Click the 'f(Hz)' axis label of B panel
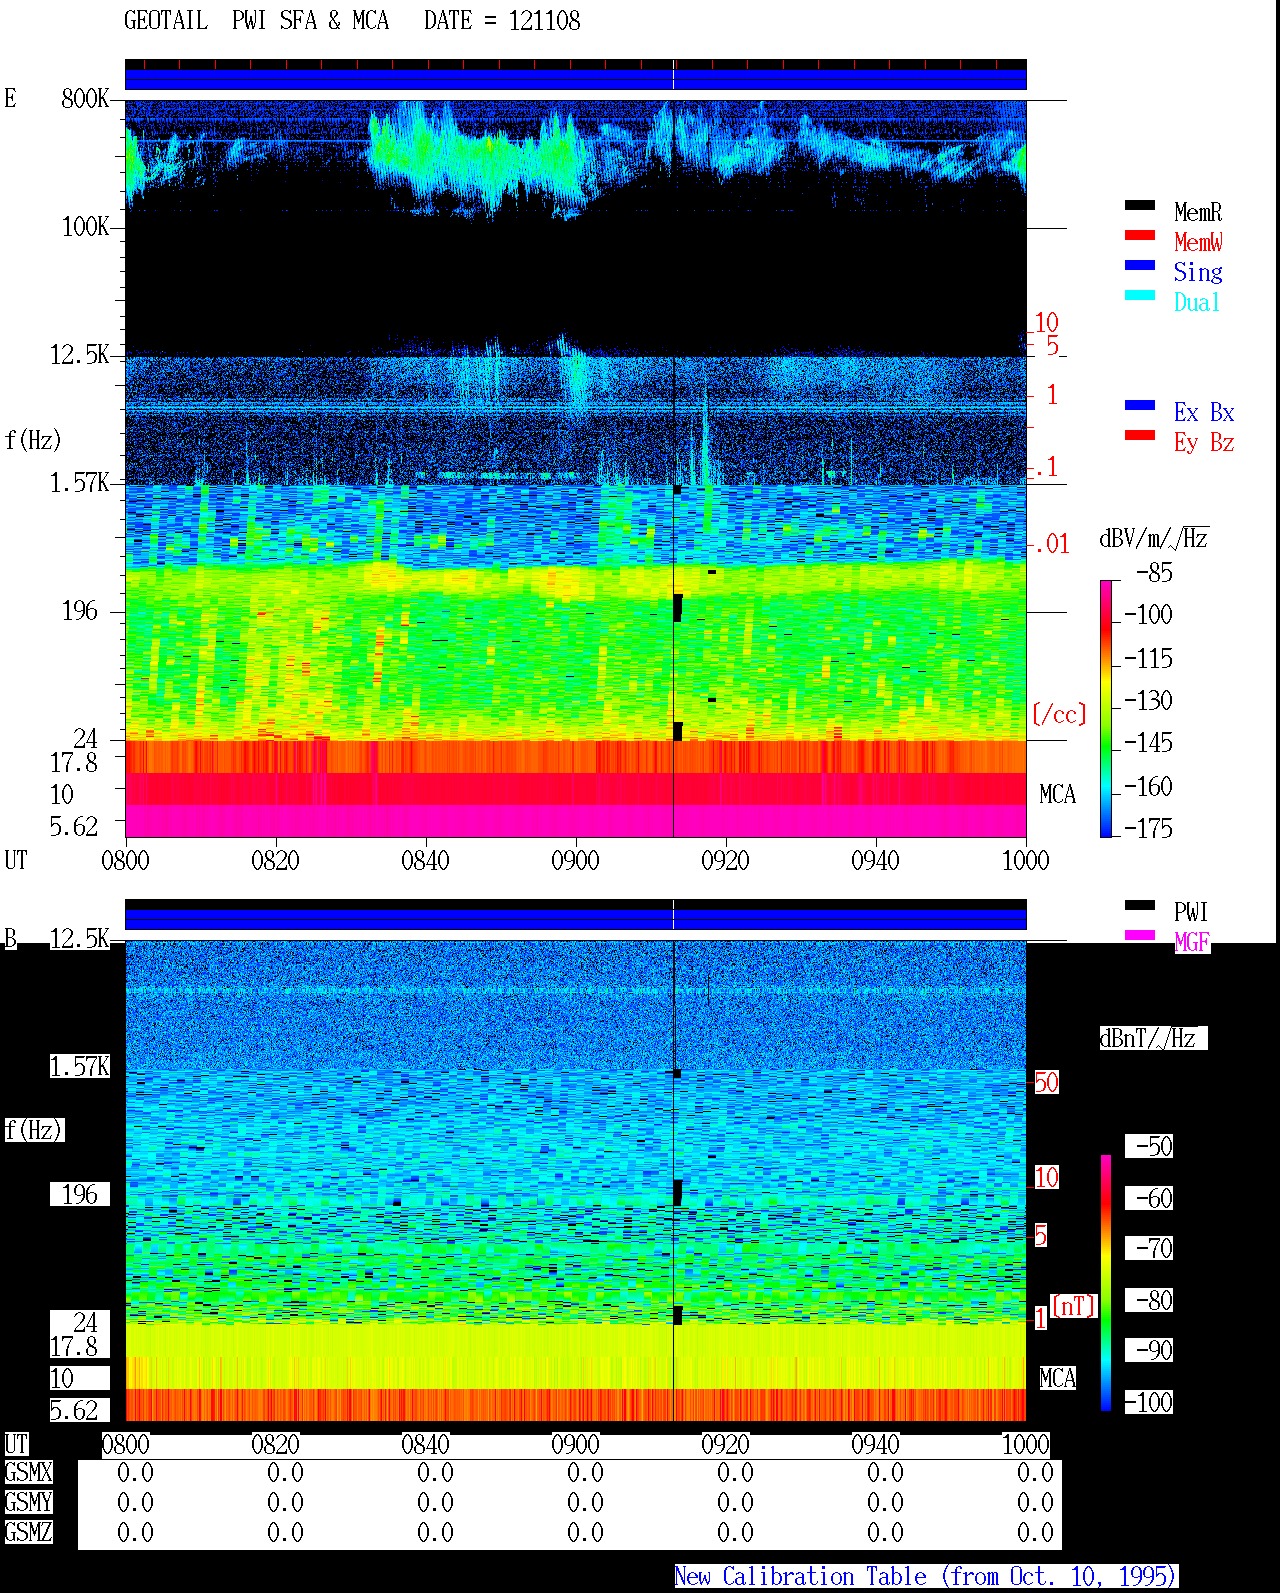This screenshot has height=1593, width=1280. click(33, 1130)
